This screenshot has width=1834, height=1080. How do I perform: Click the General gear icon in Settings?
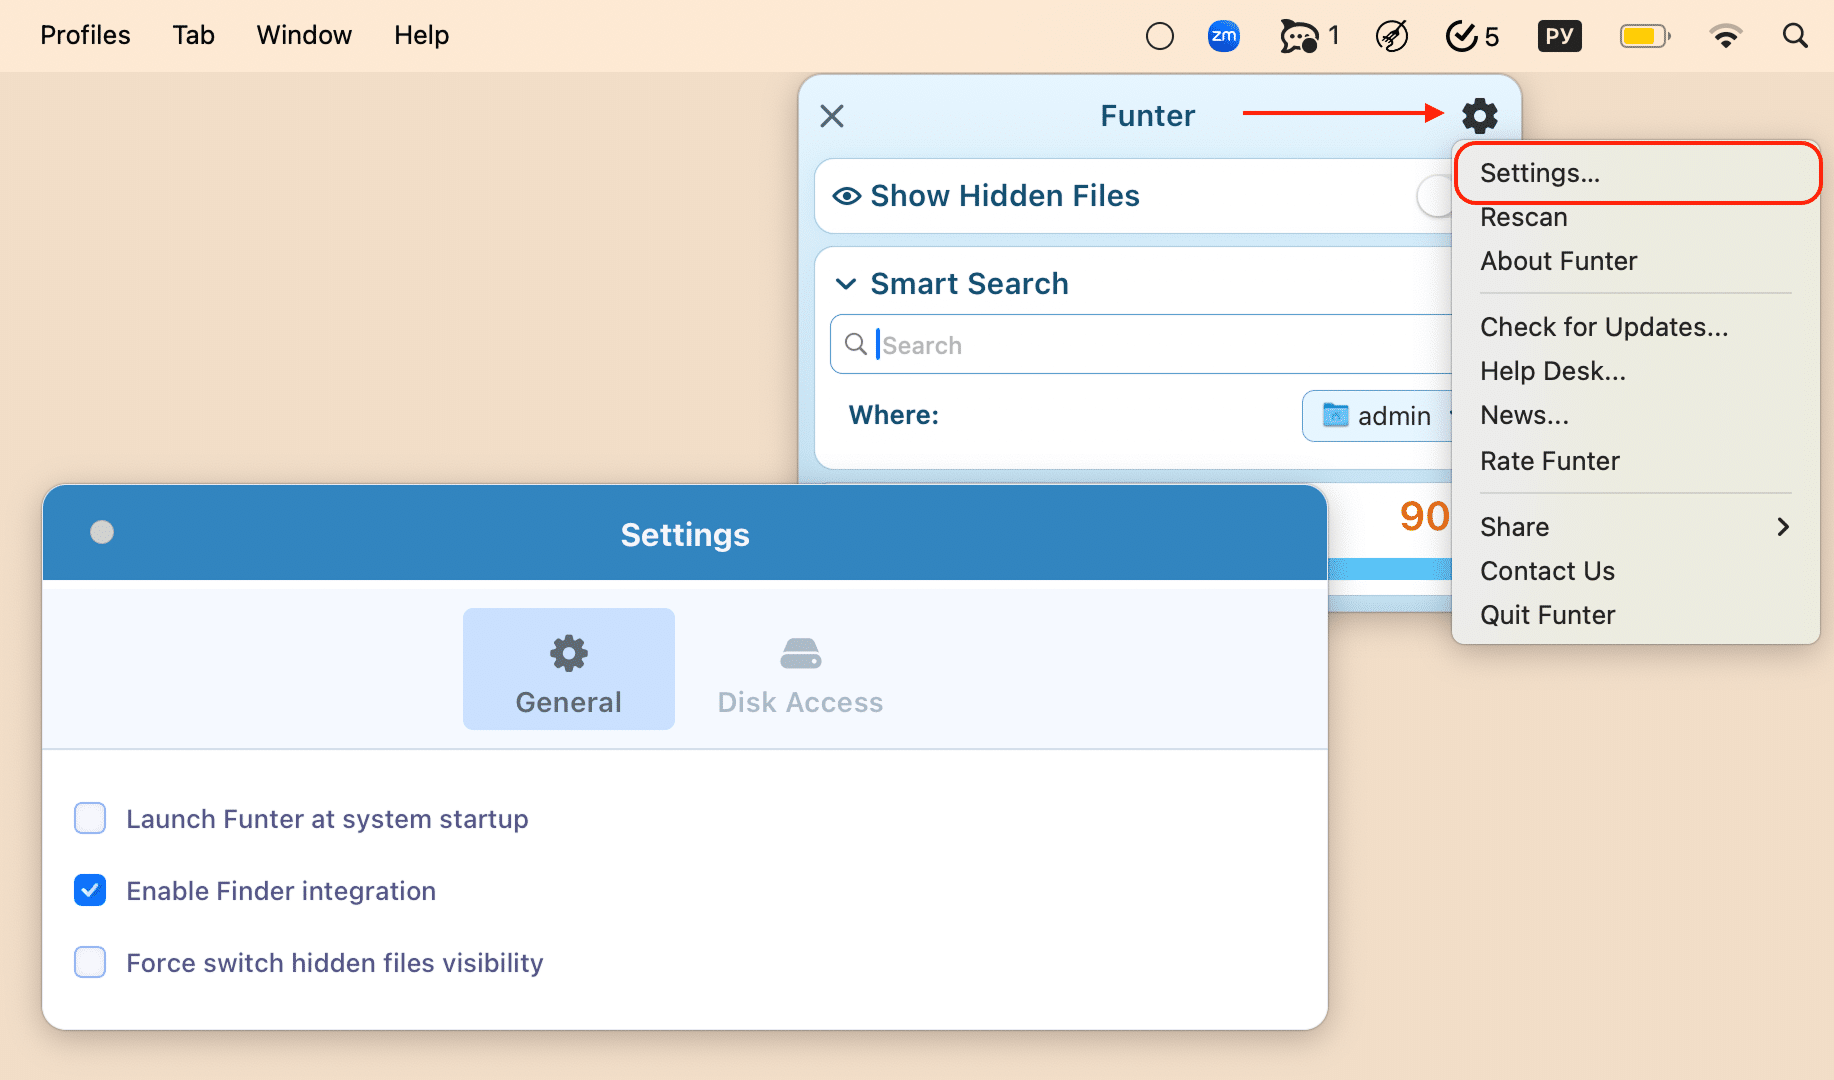569,654
